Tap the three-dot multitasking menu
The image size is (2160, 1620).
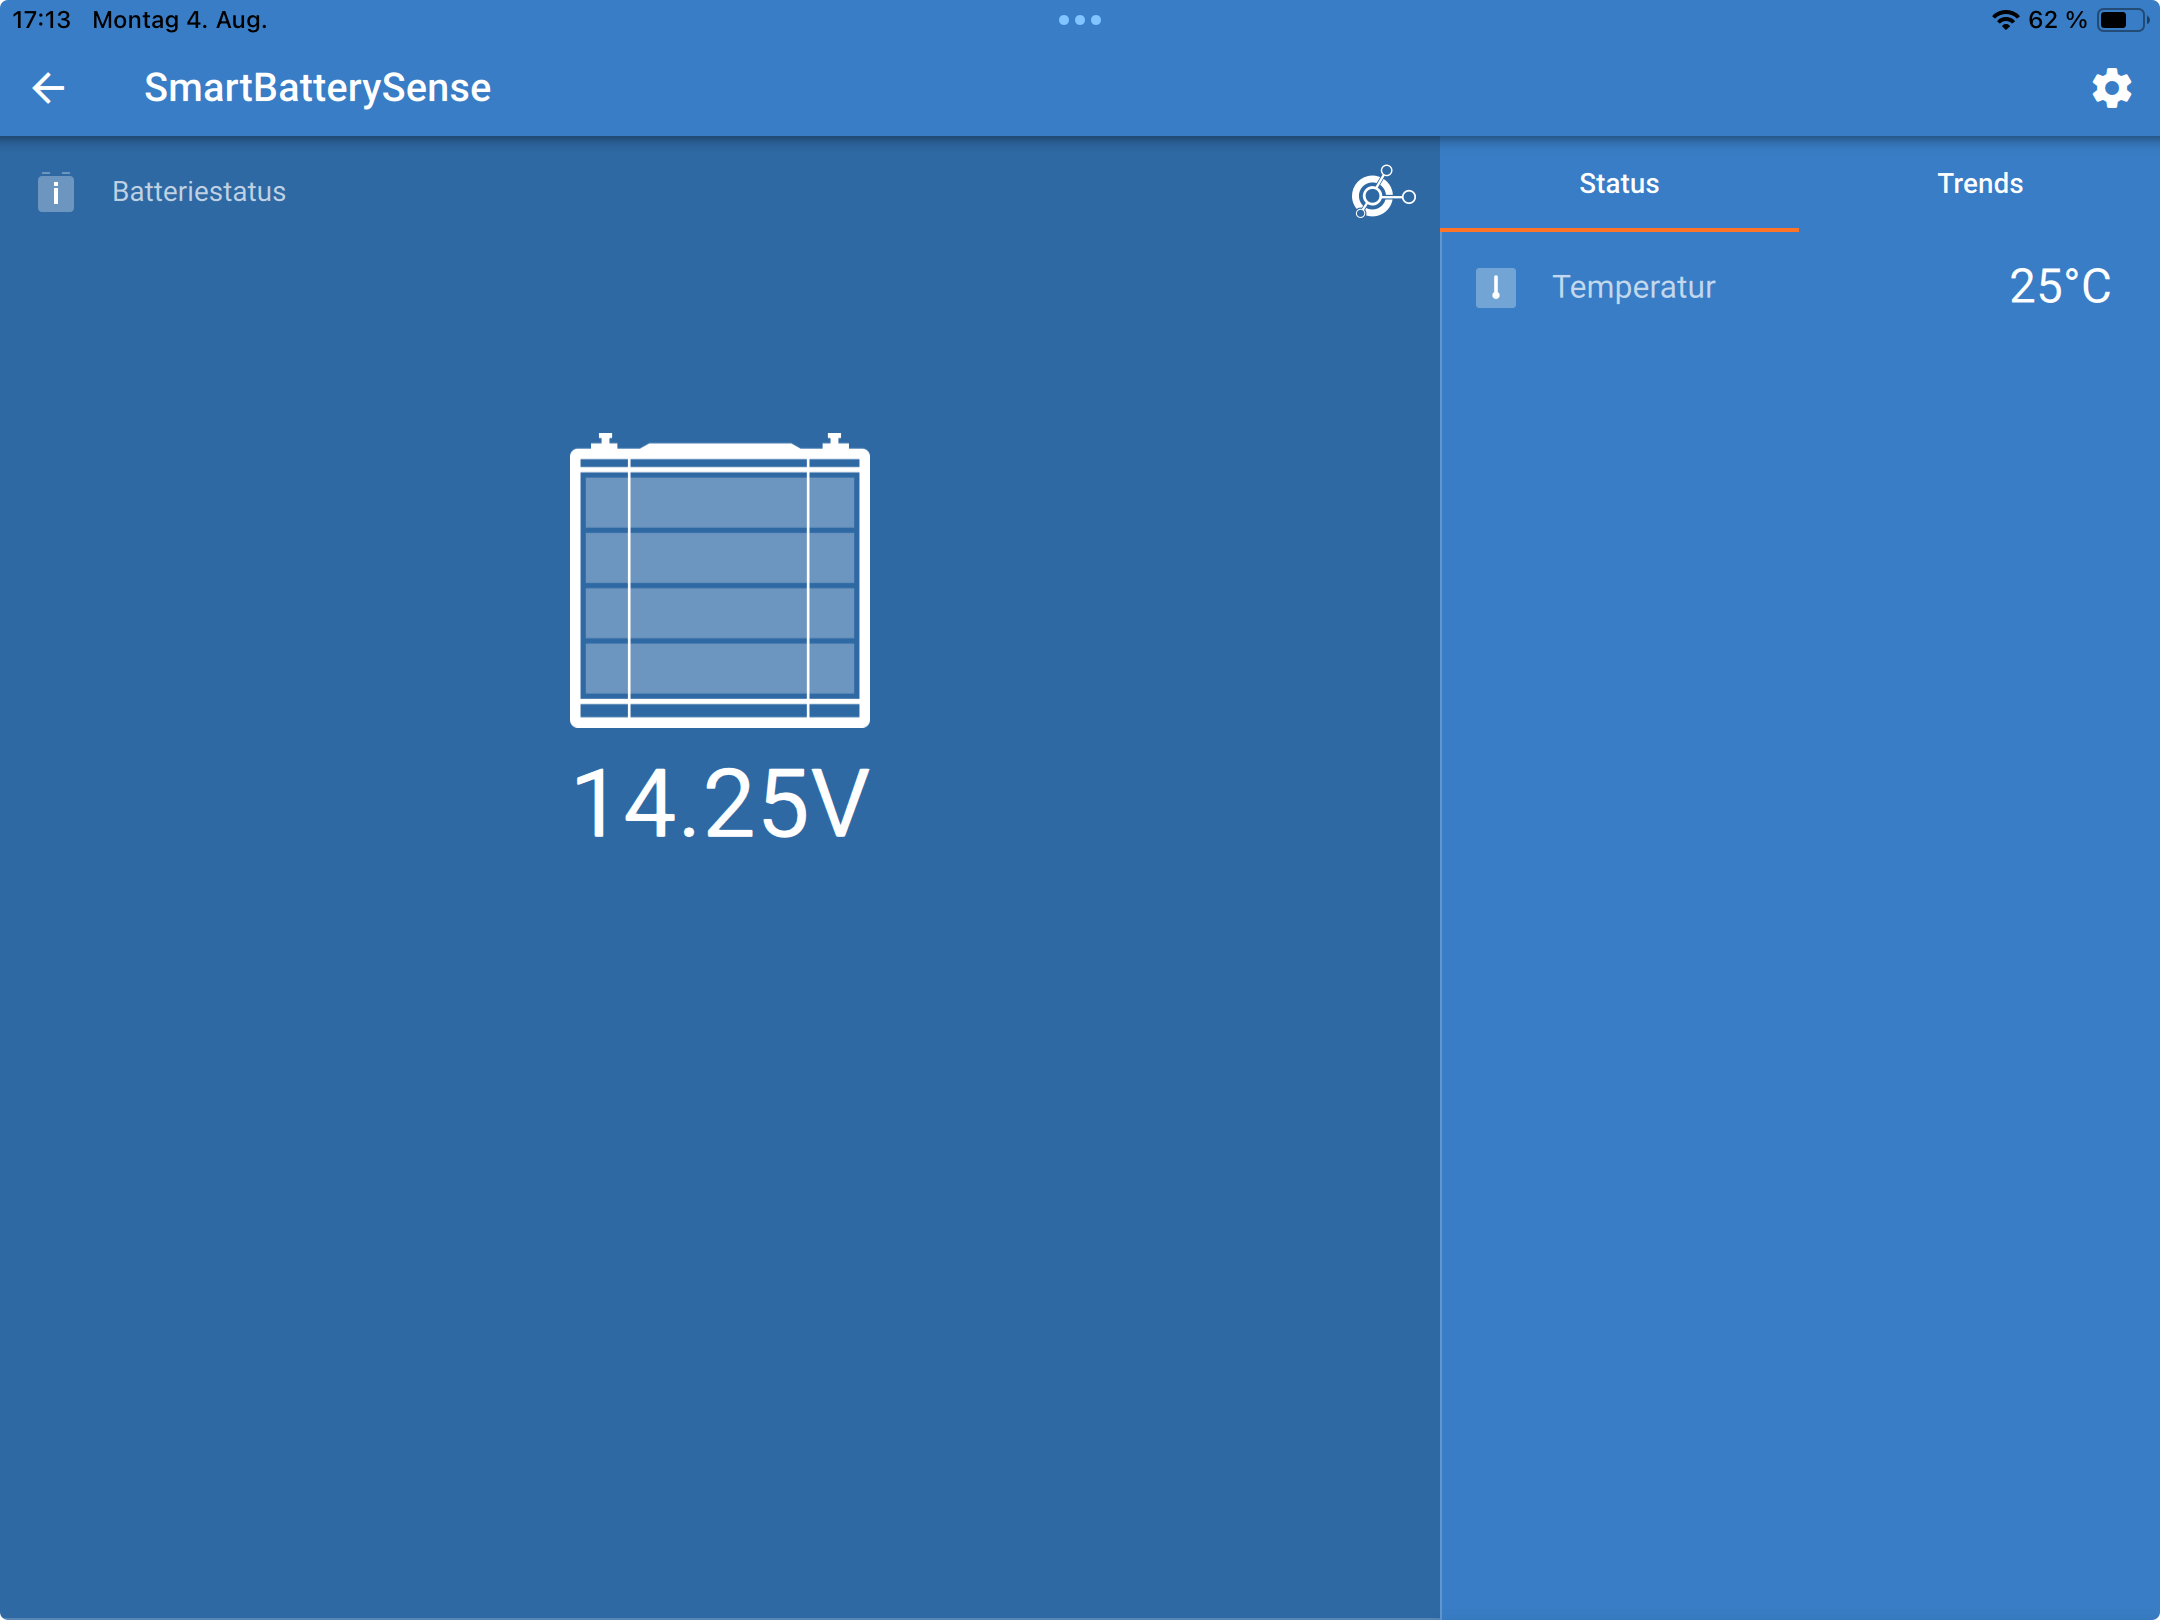(x=1080, y=20)
